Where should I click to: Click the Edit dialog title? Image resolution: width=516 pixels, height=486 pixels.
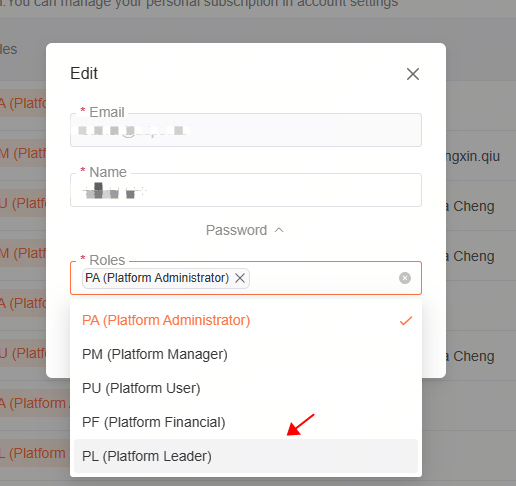tap(84, 73)
